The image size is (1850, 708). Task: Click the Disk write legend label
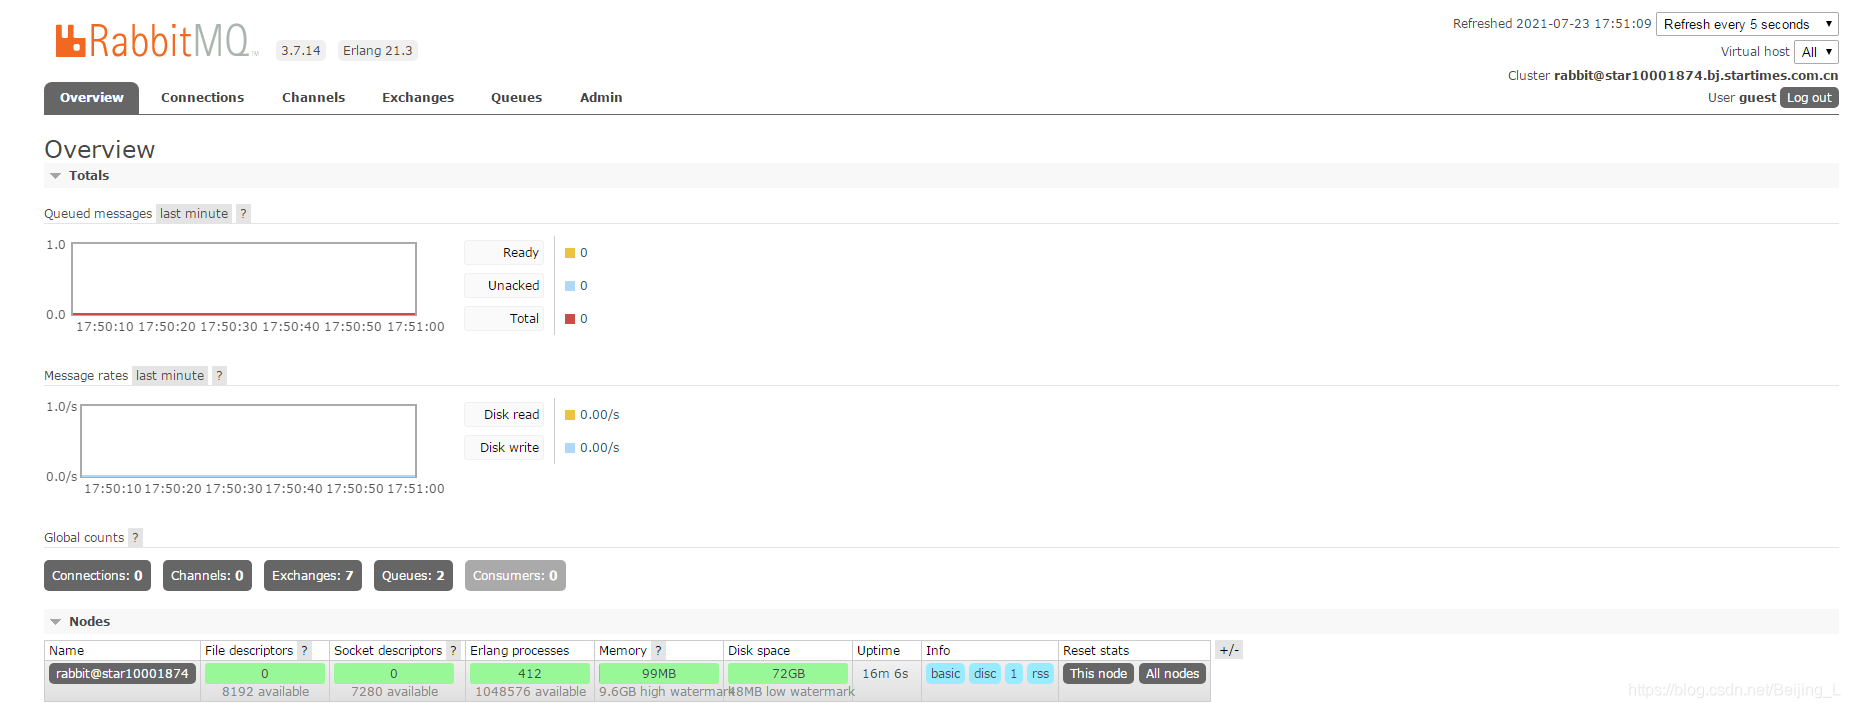point(504,447)
